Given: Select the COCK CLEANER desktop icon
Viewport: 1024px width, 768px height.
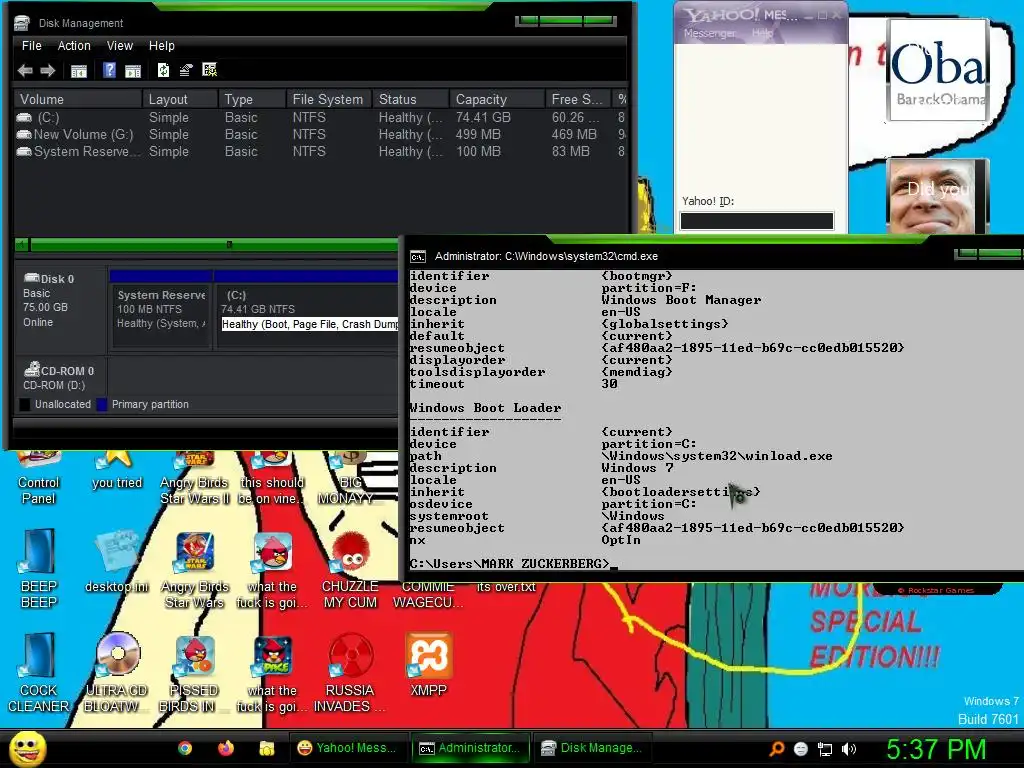Looking at the screenshot, I should coord(39,673).
